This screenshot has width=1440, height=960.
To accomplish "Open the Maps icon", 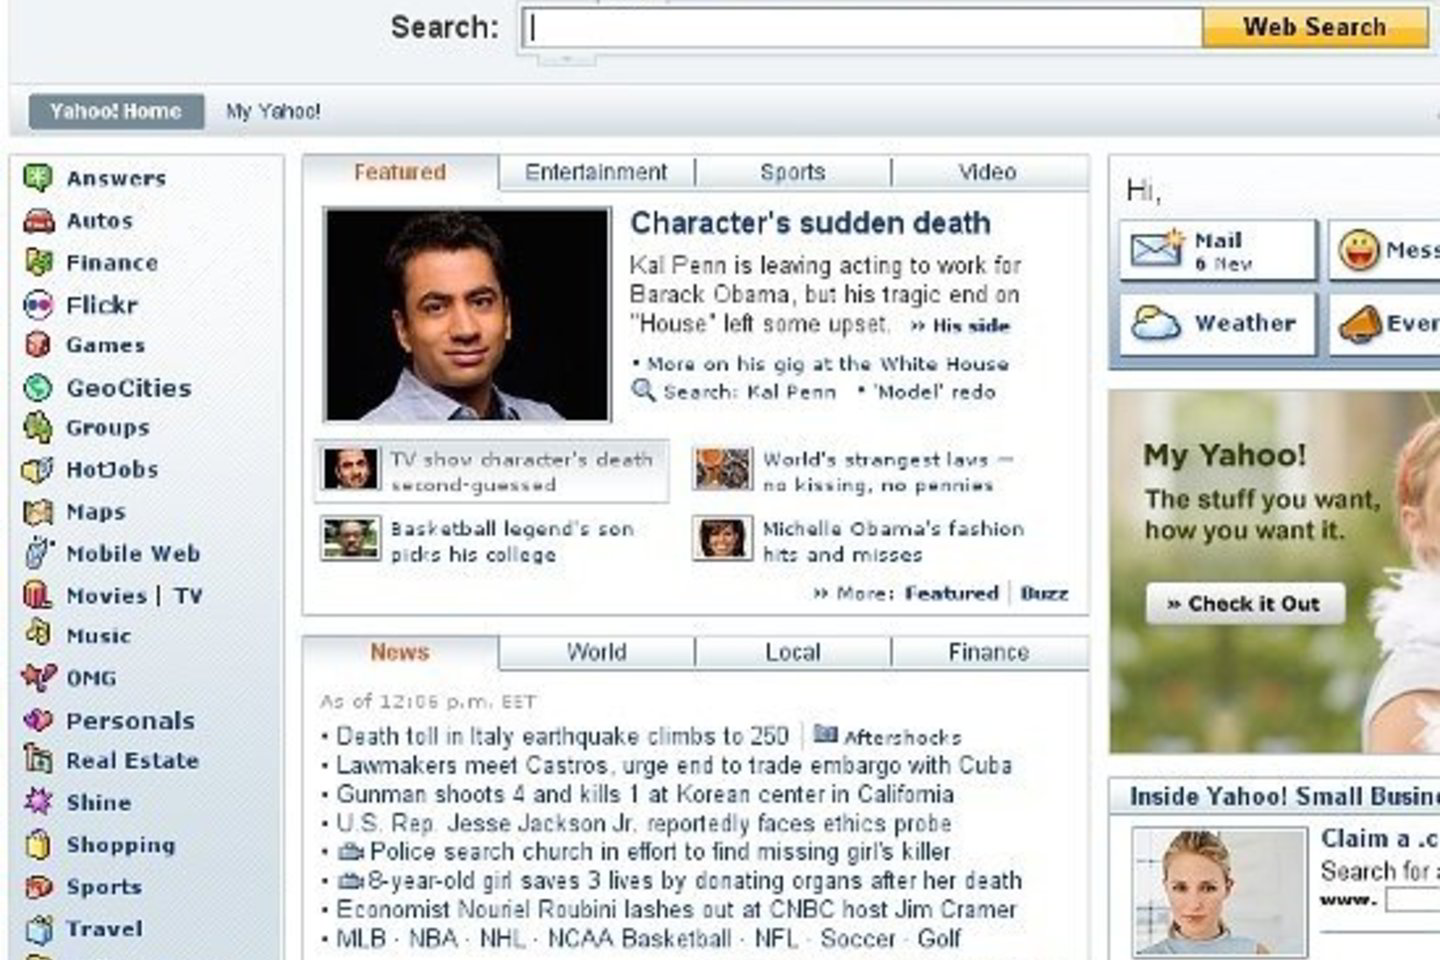I will (x=38, y=512).
